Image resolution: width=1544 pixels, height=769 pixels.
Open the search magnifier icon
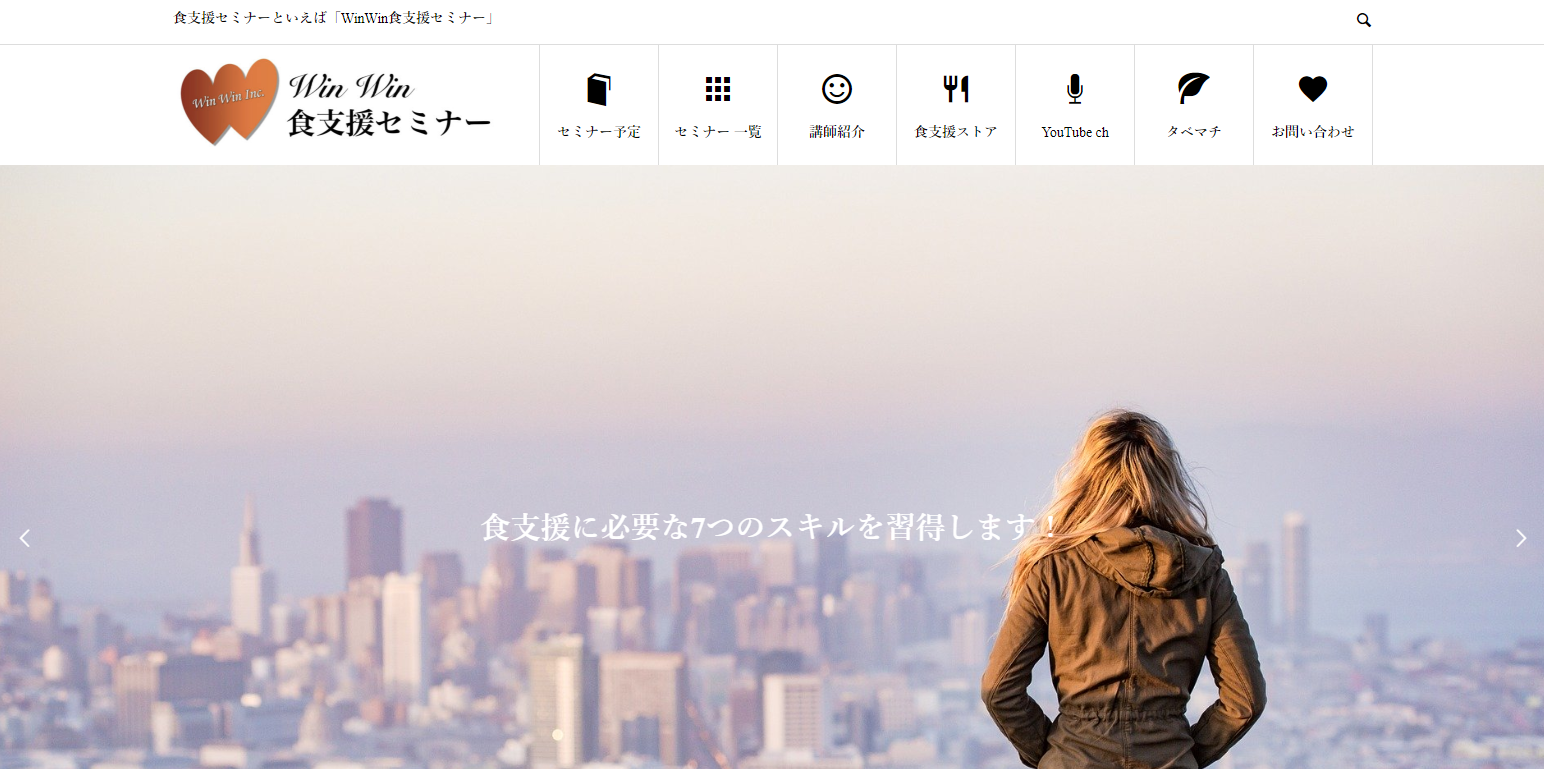pyautogui.click(x=1363, y=20)
